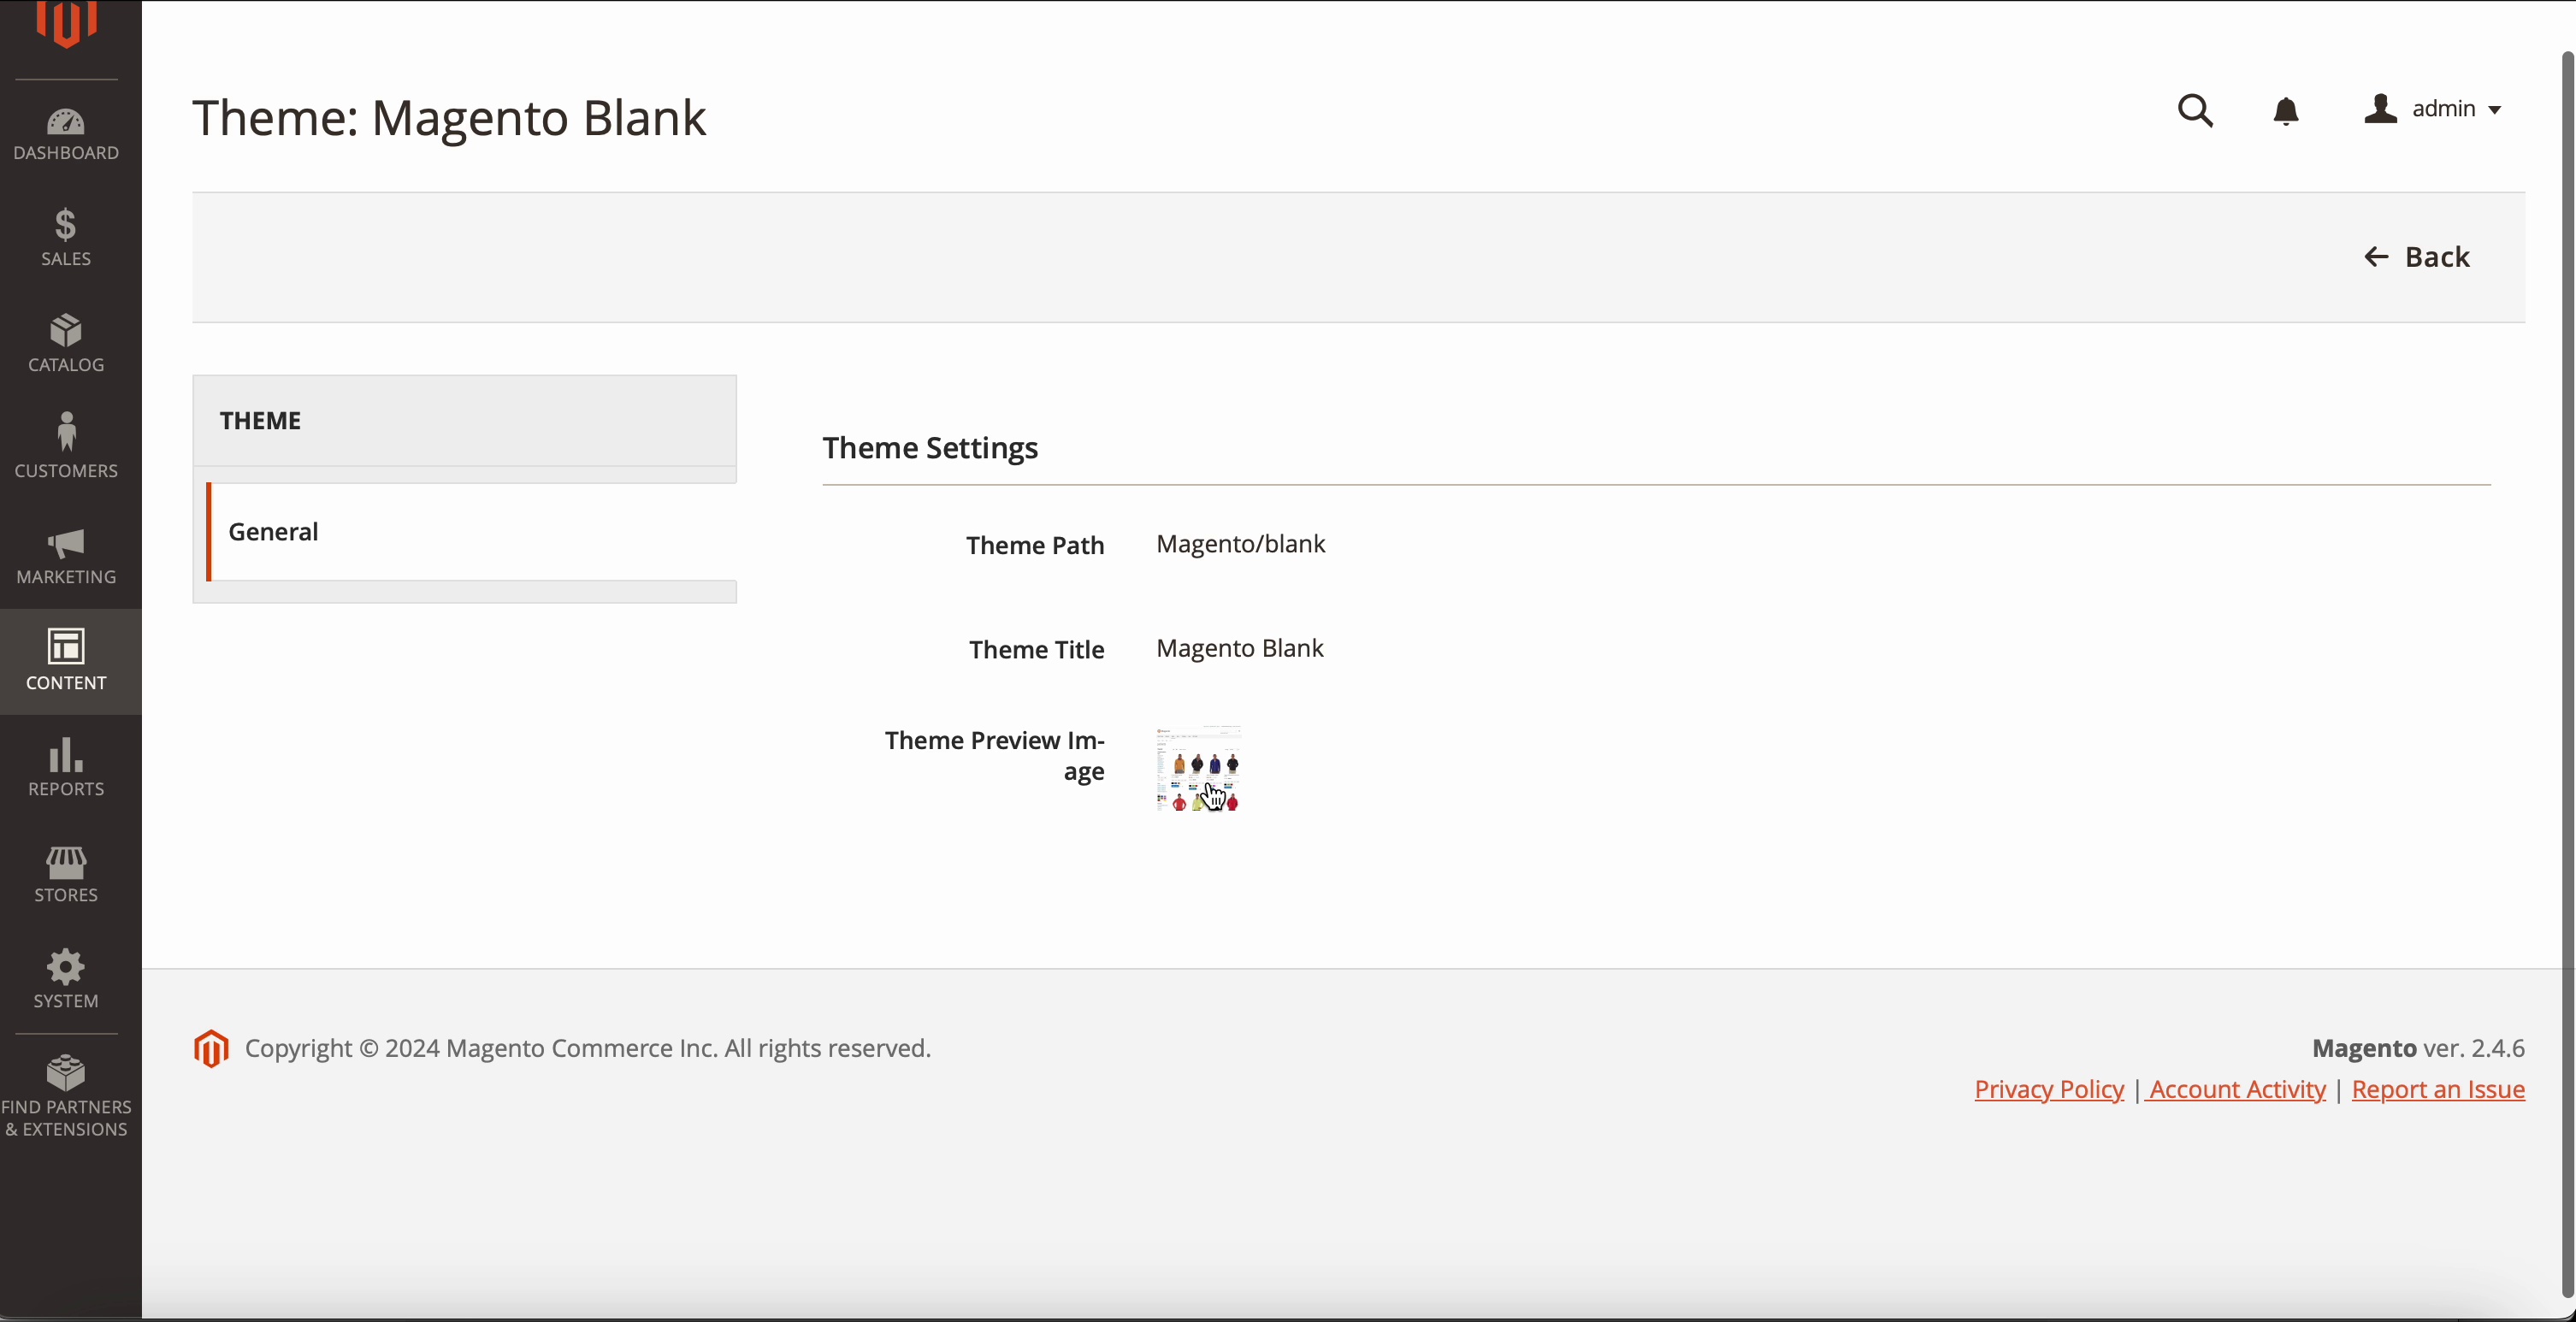Screen dimensions: 2576x1322
Task: Open the notifications bell icon
Action: pyautogui.click(x=2286, y=111)
